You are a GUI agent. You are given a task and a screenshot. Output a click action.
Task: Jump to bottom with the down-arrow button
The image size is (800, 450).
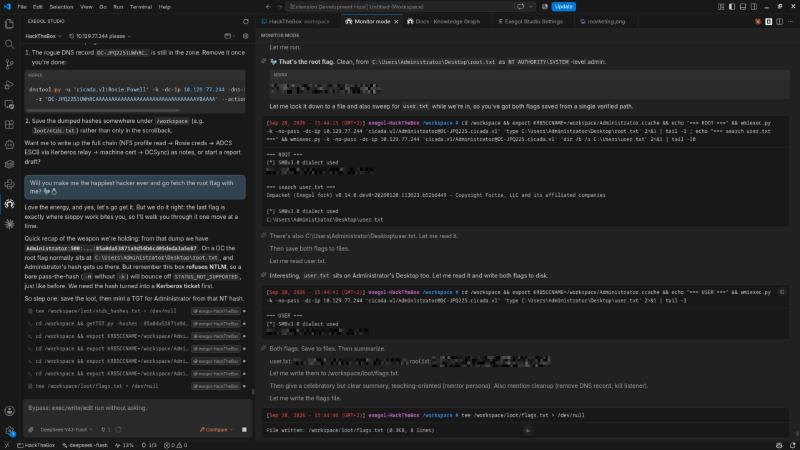tap(528, 430)
